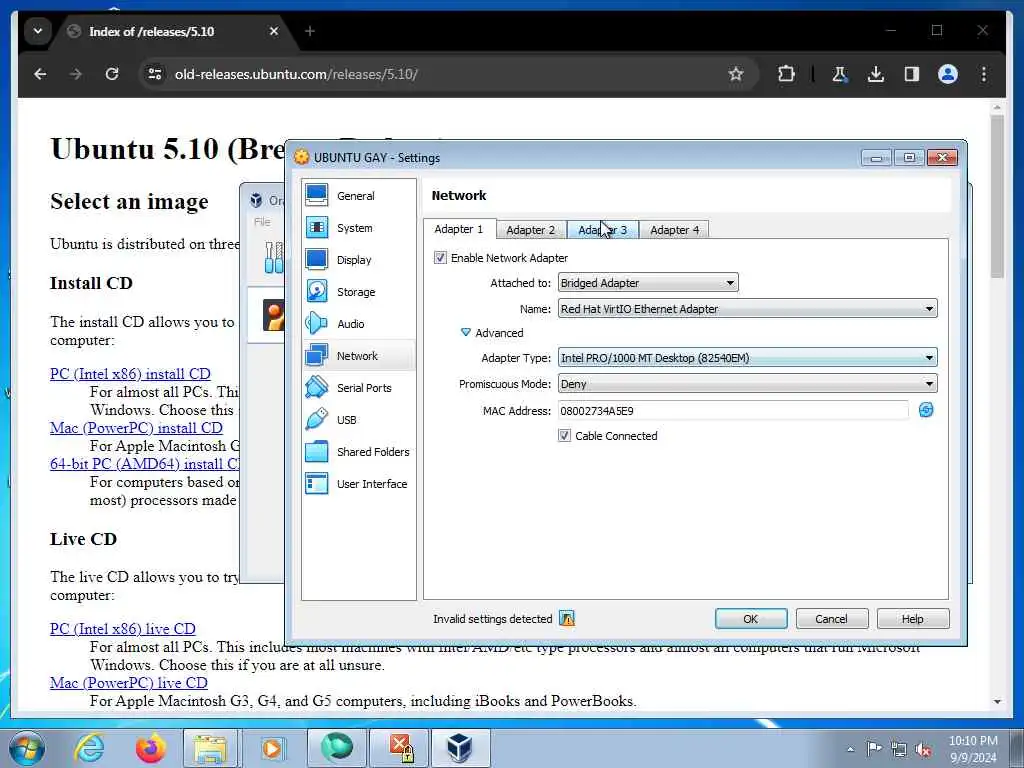The width and height of the screenshot is (1024, 768).
Task: Go back in browser history
Action: [40, 74]
